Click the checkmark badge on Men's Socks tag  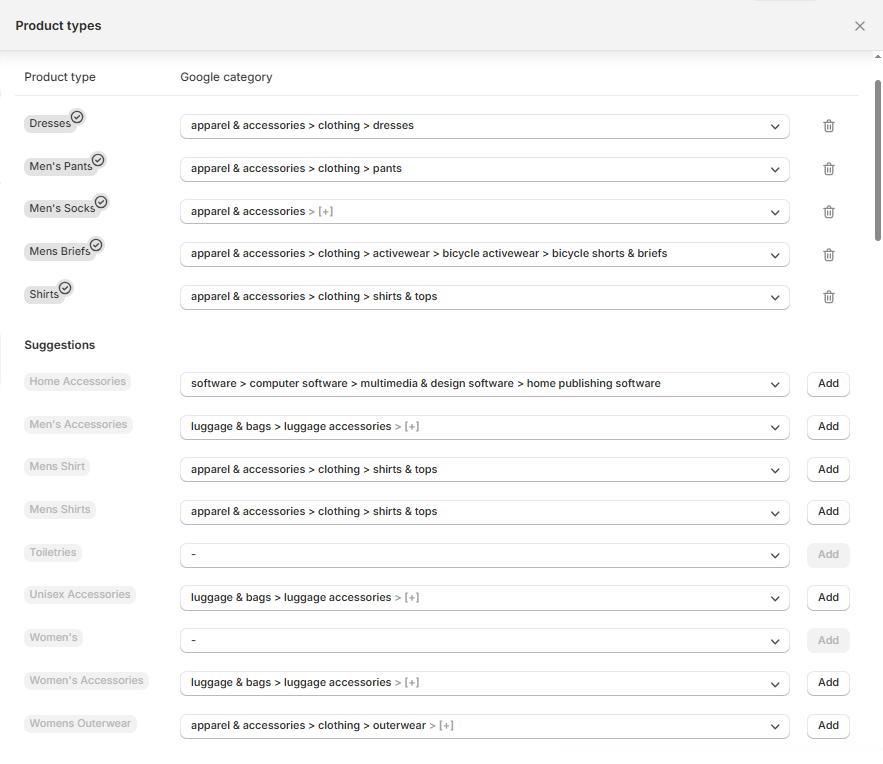coord(101,202)
